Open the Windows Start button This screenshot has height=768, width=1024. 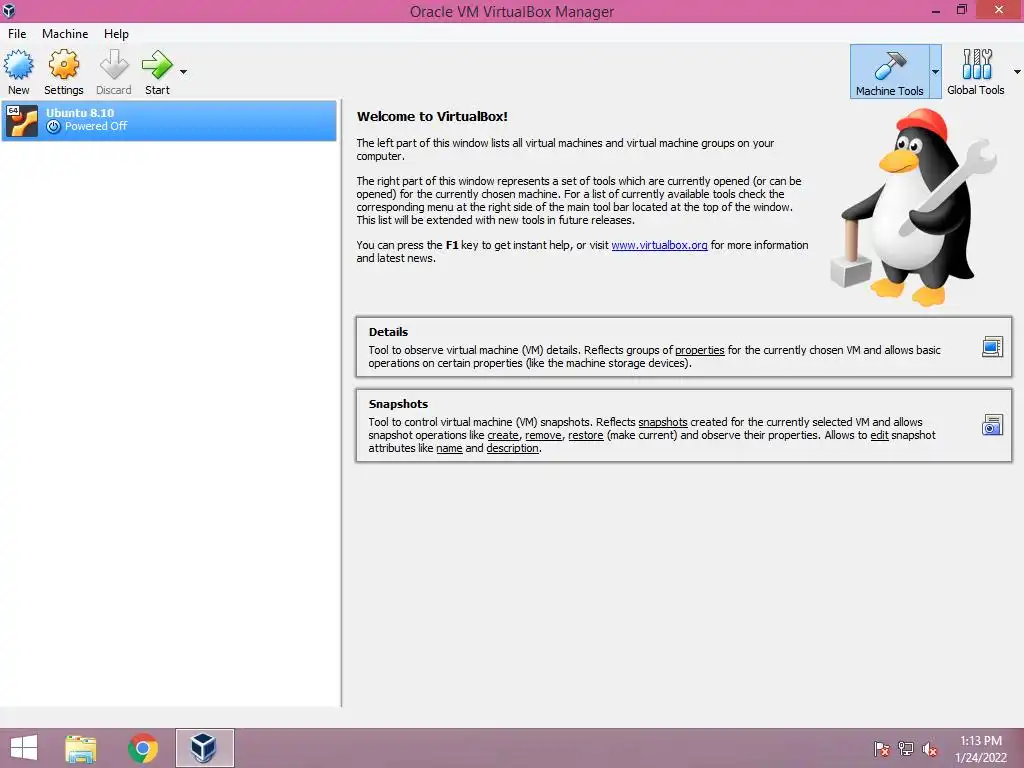coord(24,748)
